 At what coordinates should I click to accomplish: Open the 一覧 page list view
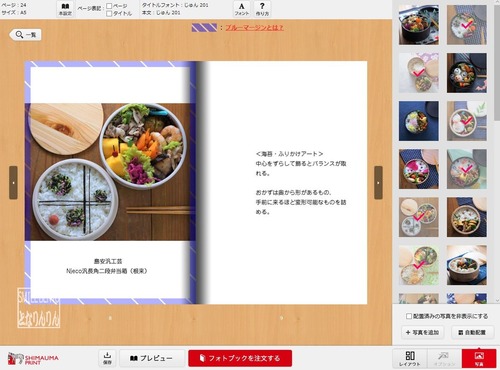pos(26,34)
